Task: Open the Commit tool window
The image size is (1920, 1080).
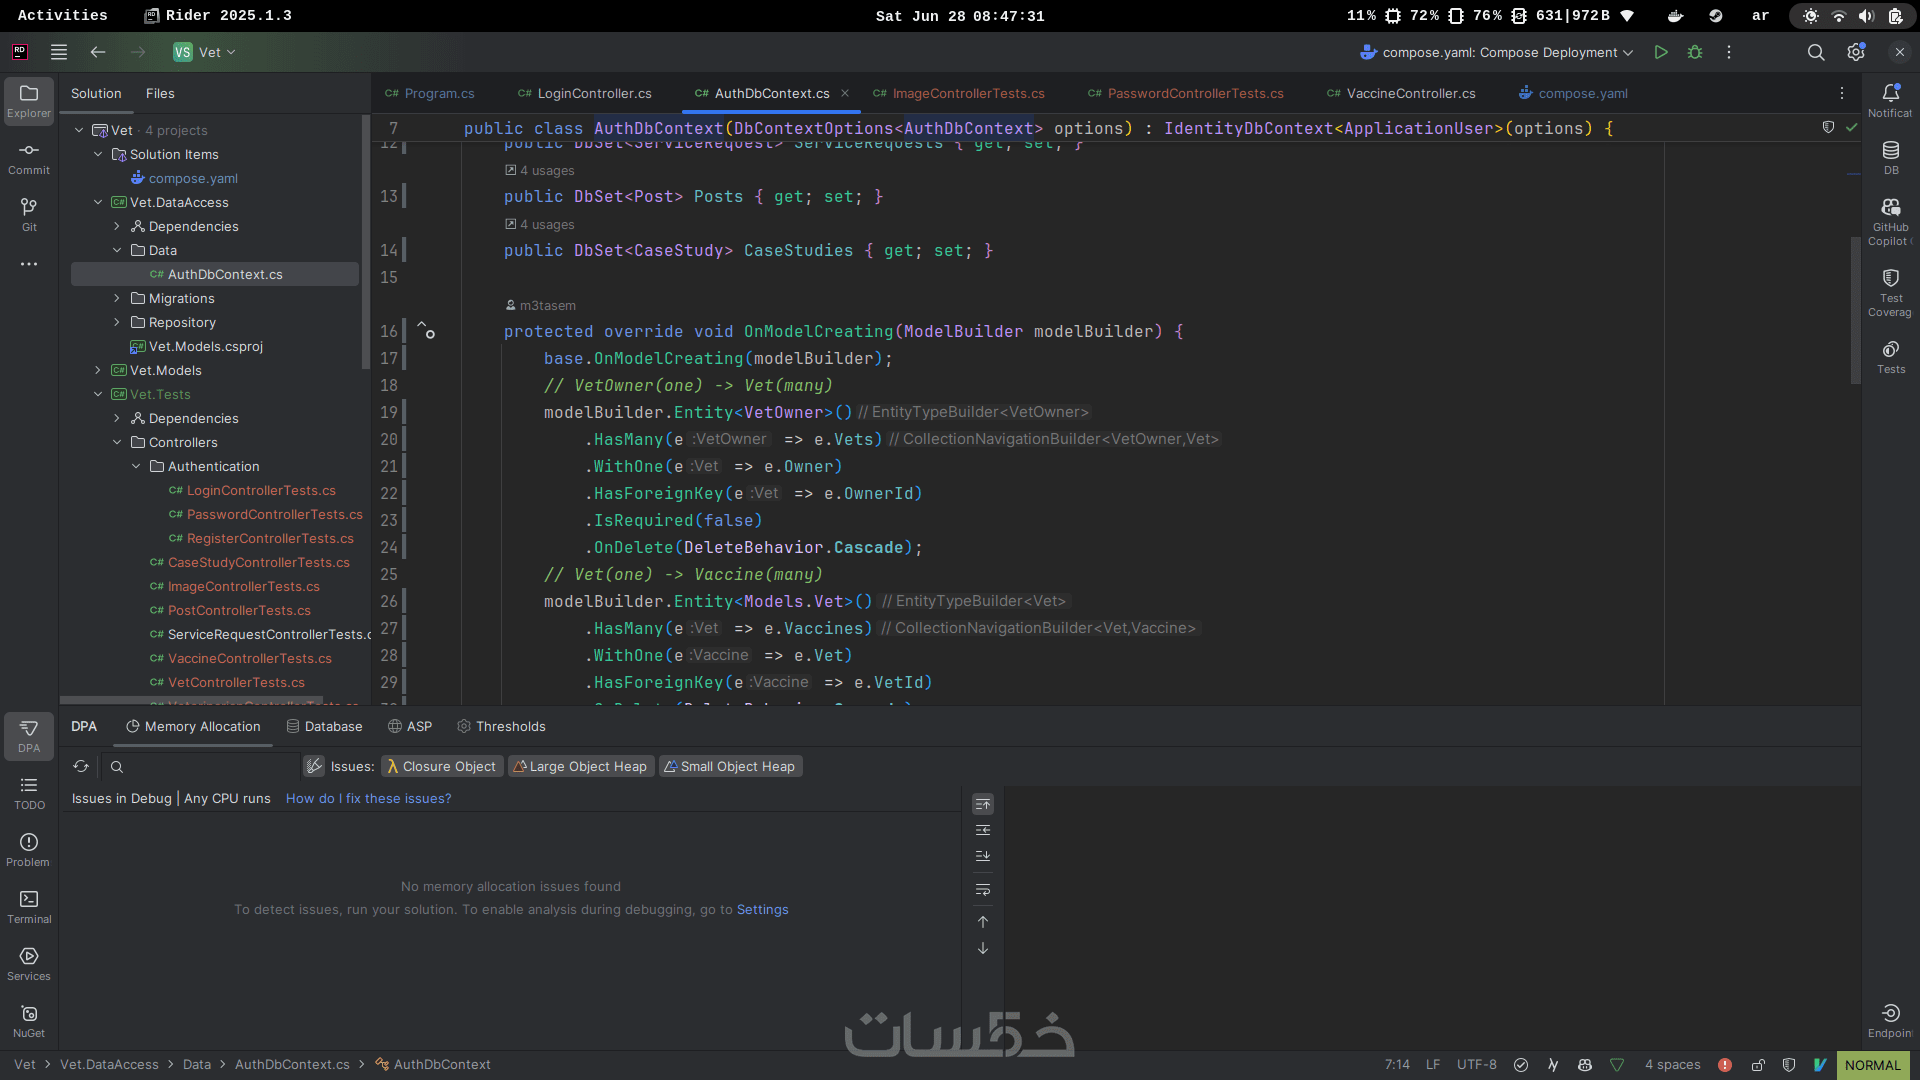Action: pyautogui.click(x=29, y=157)
